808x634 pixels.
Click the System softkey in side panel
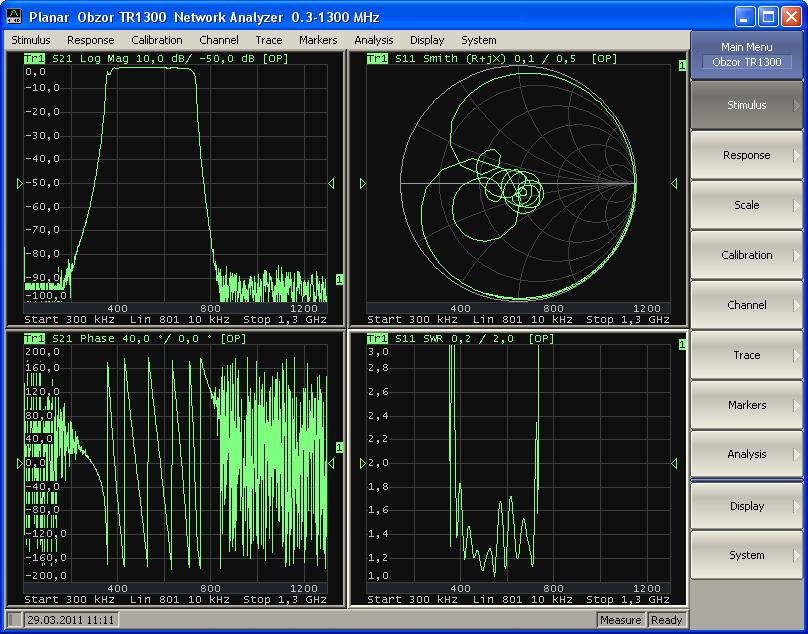coord(746,555)
